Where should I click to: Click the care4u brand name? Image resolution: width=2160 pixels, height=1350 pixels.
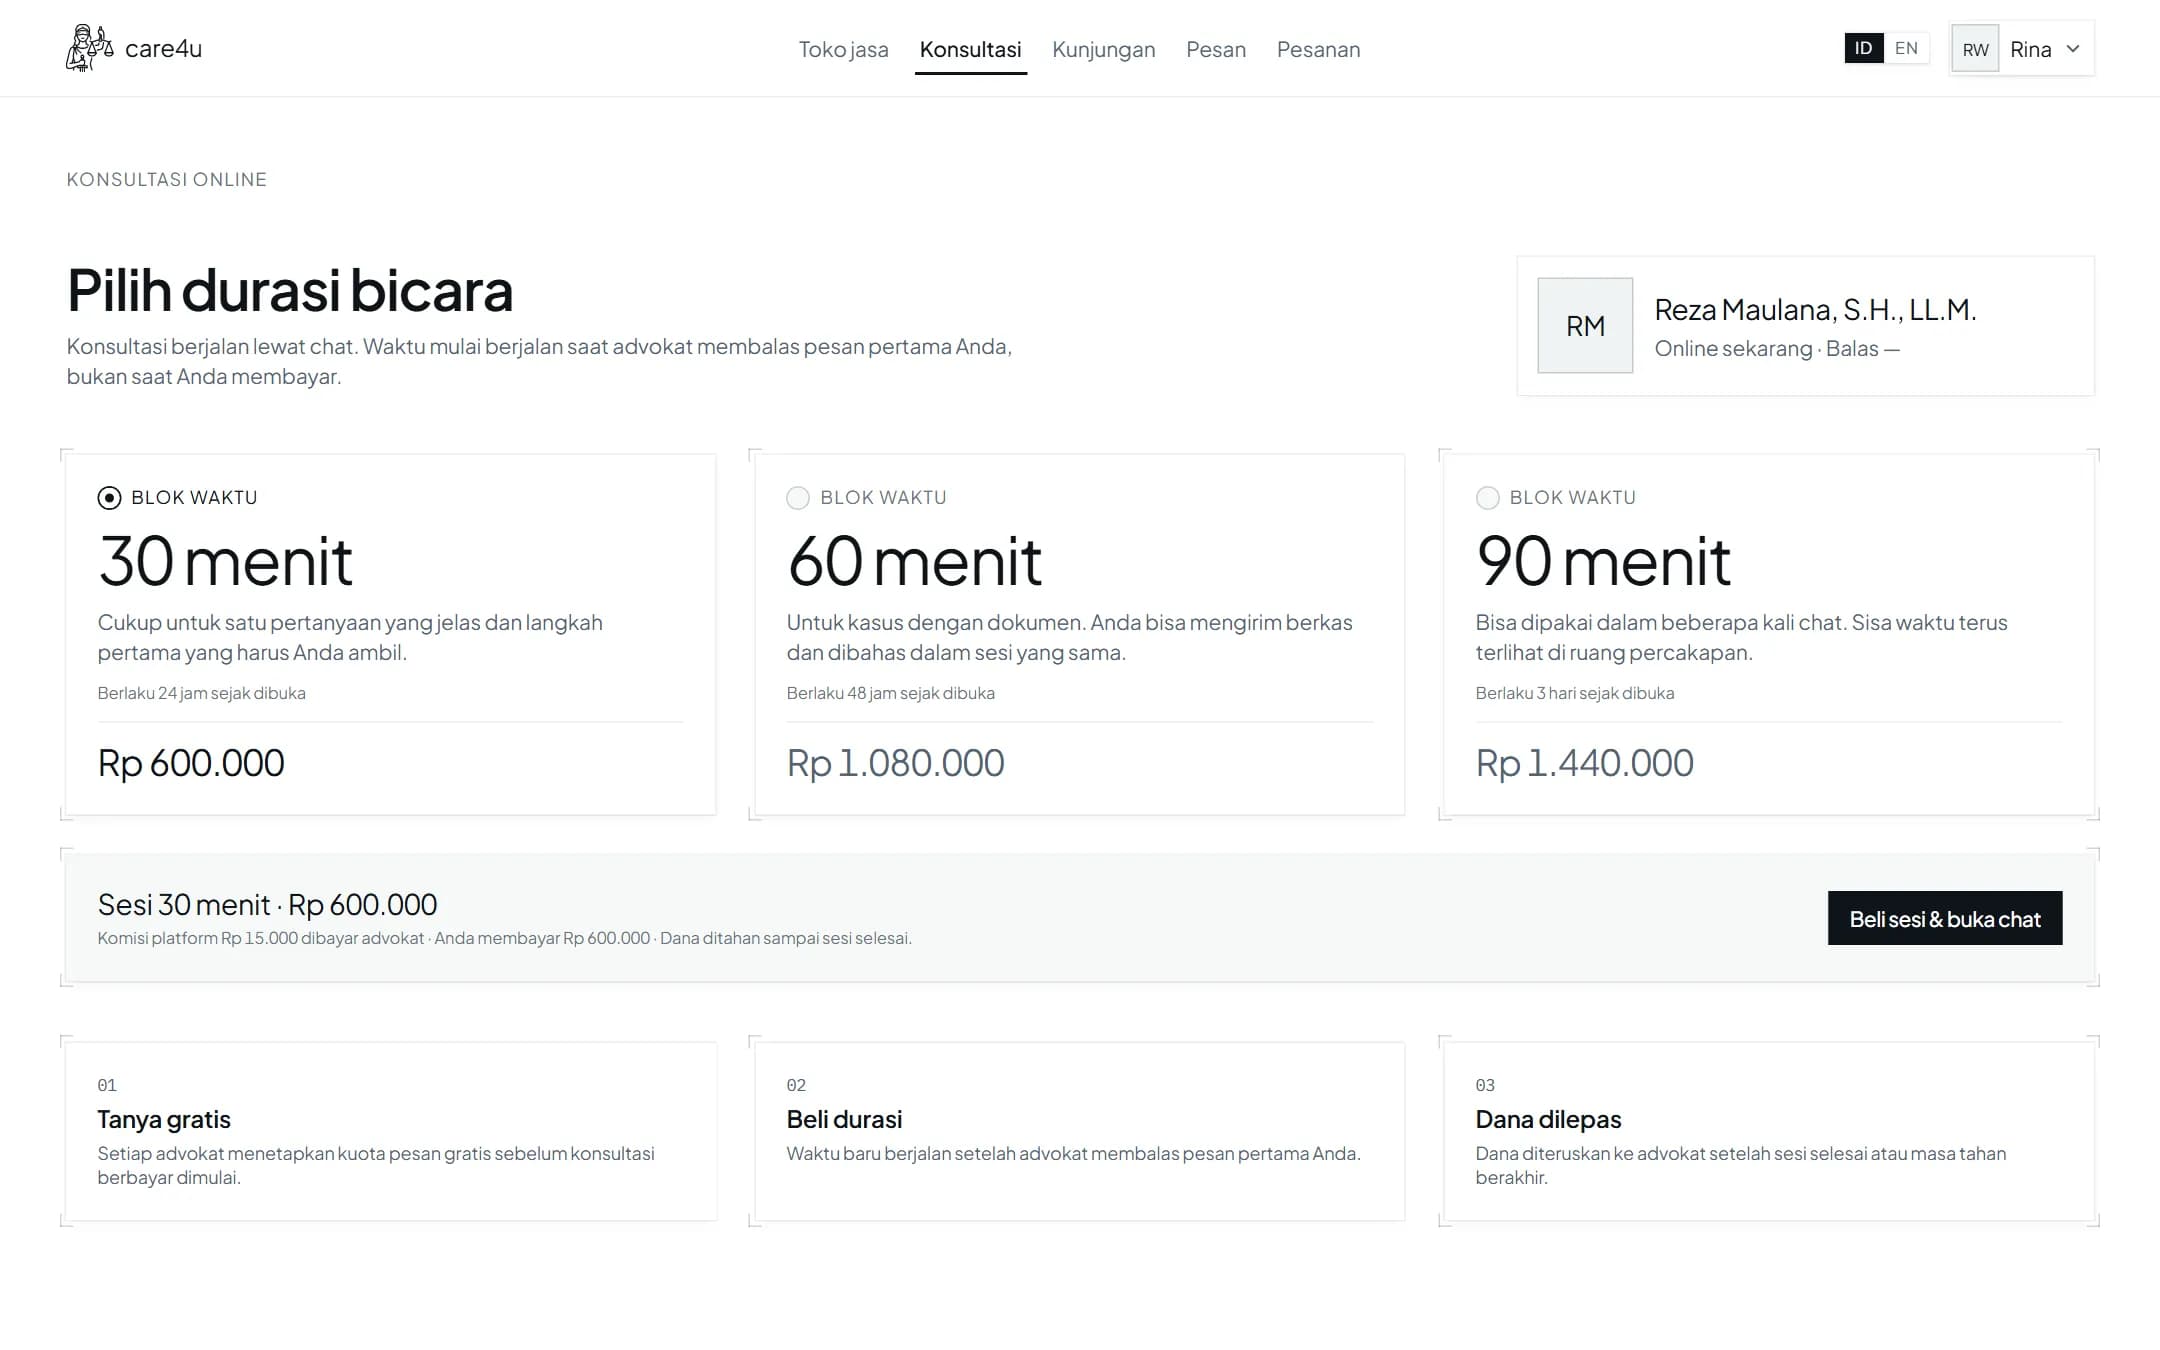pyautogui.click(x=163, y=49)
